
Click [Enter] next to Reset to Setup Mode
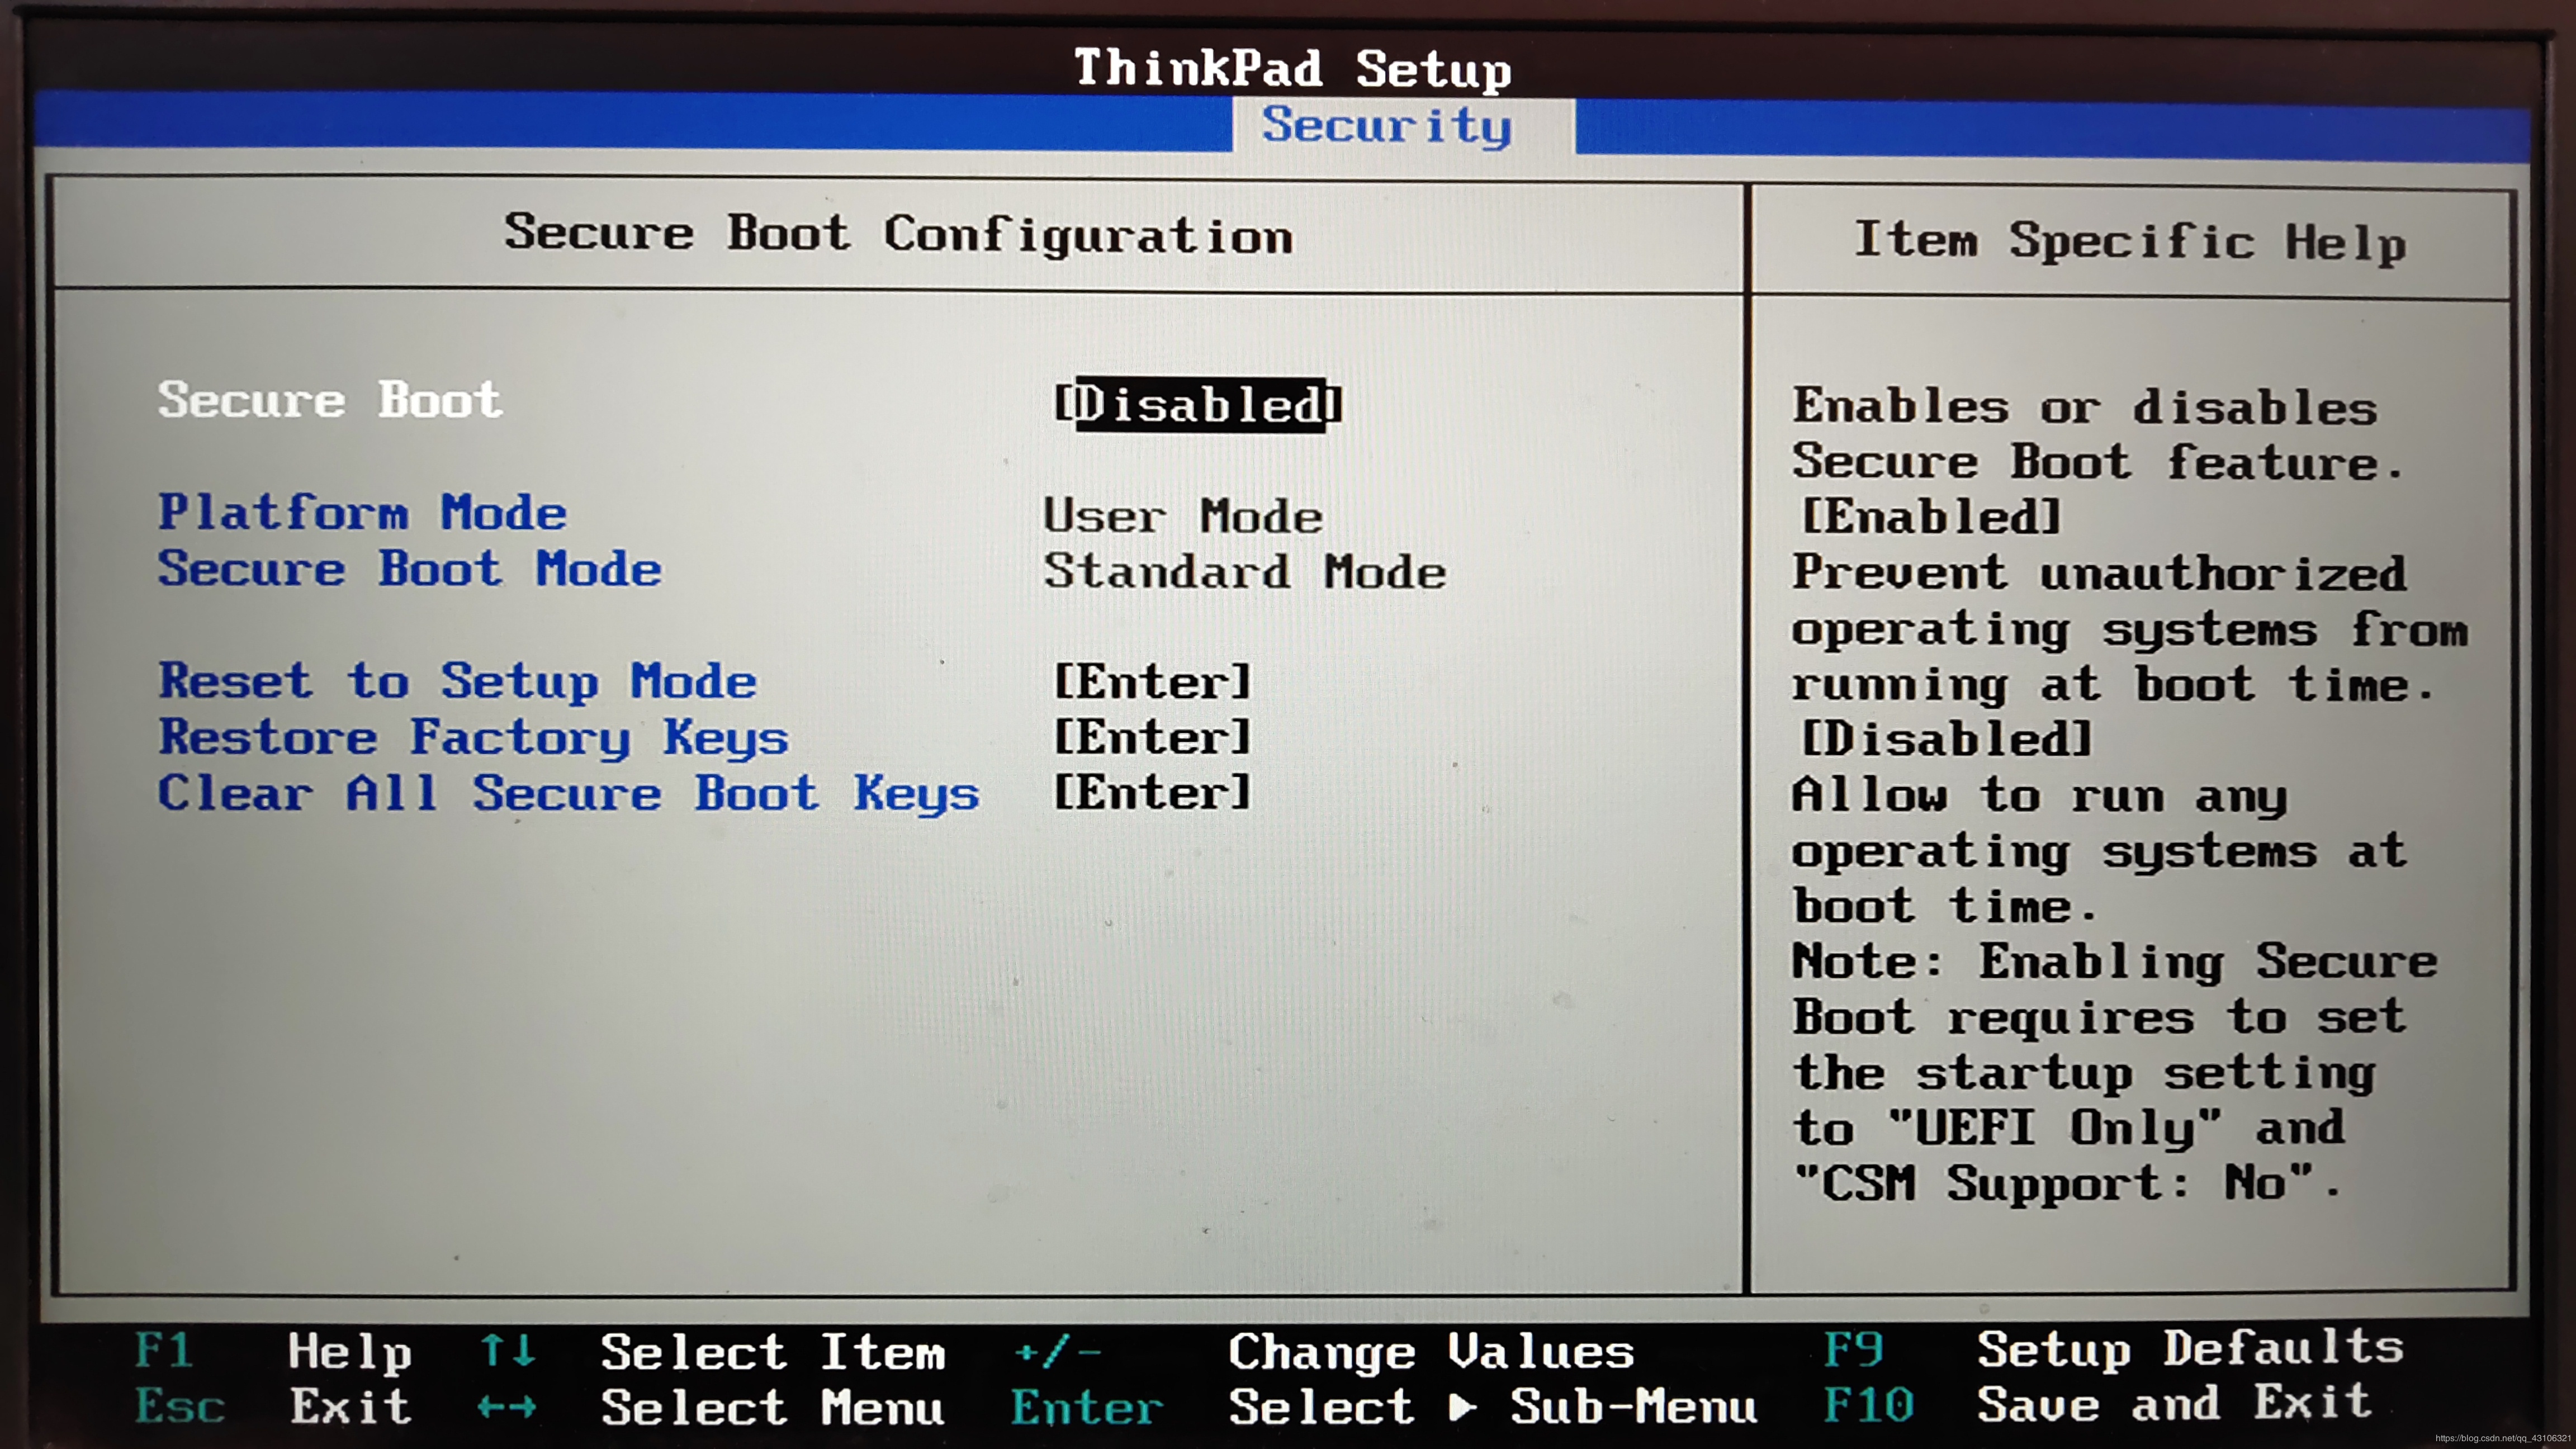(x=1152, y=682)
